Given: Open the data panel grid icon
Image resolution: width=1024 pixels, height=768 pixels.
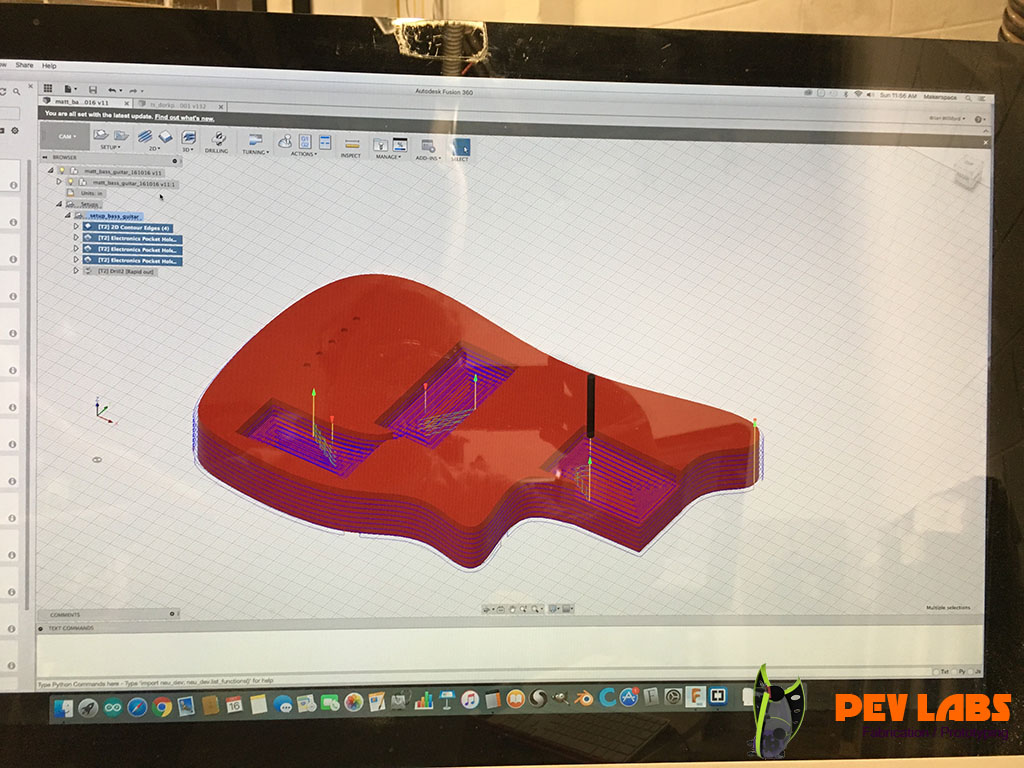Looking at the screenshot, I should tap(48, 89).
